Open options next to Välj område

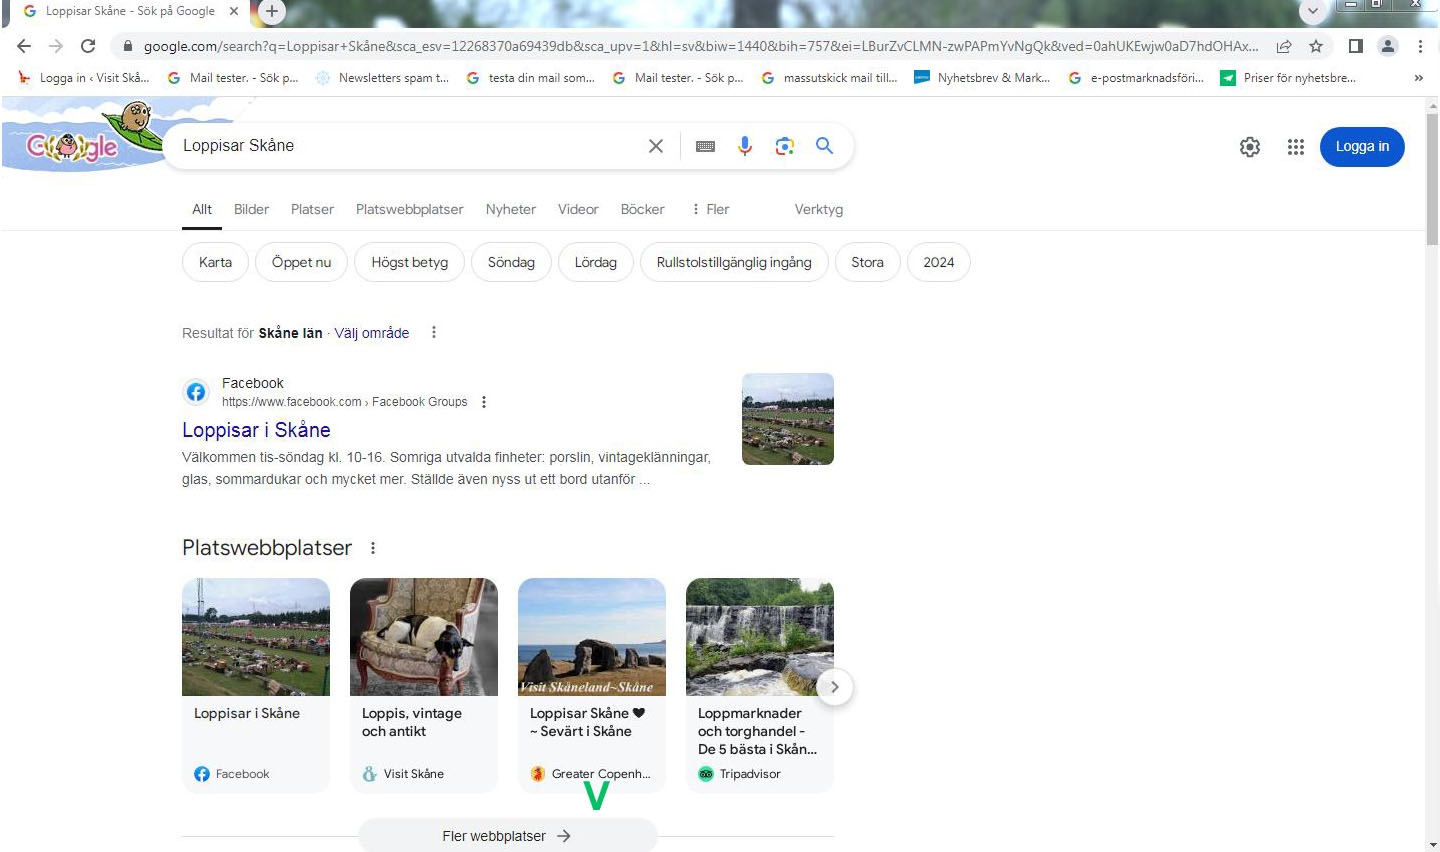434,332
